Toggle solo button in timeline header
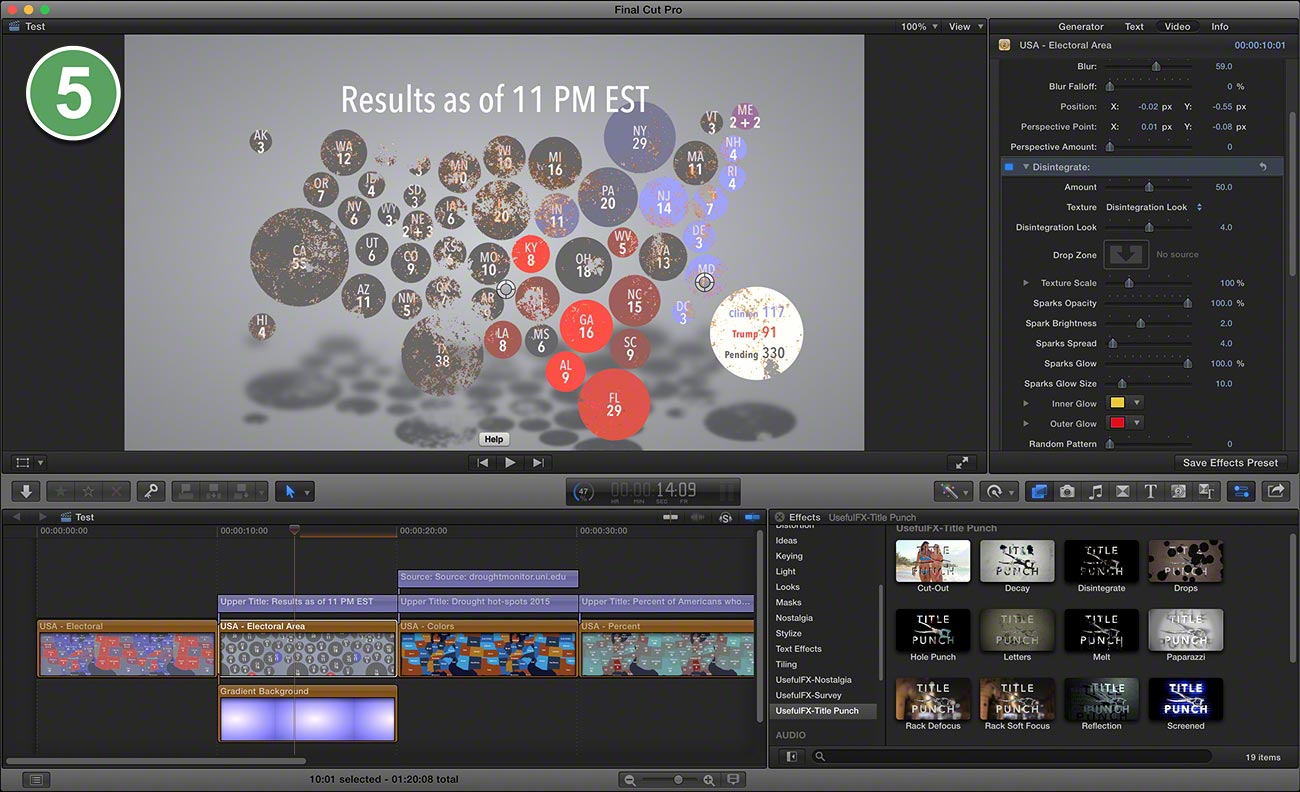 click(x=726, y=517)
